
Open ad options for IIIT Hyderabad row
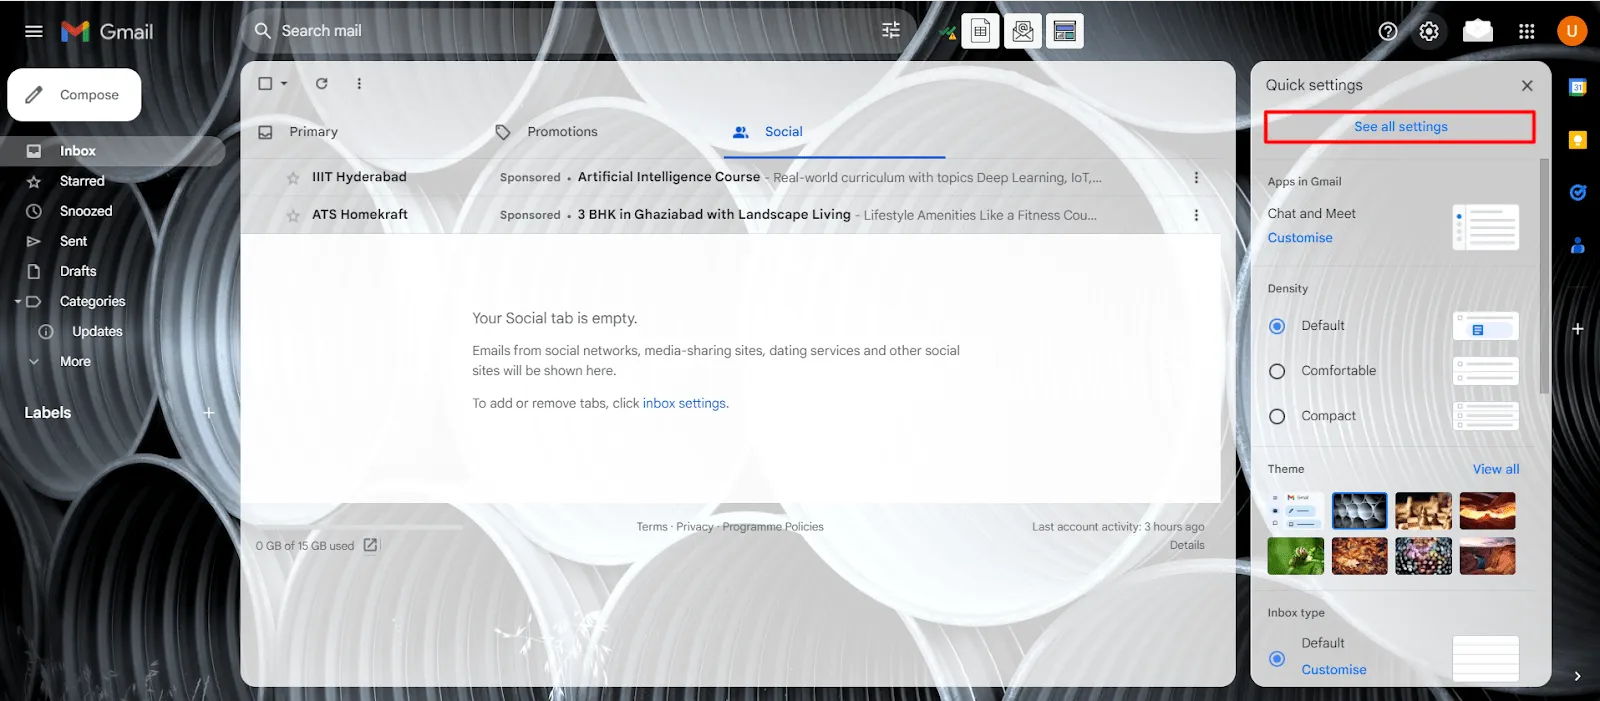point(1196,178)
